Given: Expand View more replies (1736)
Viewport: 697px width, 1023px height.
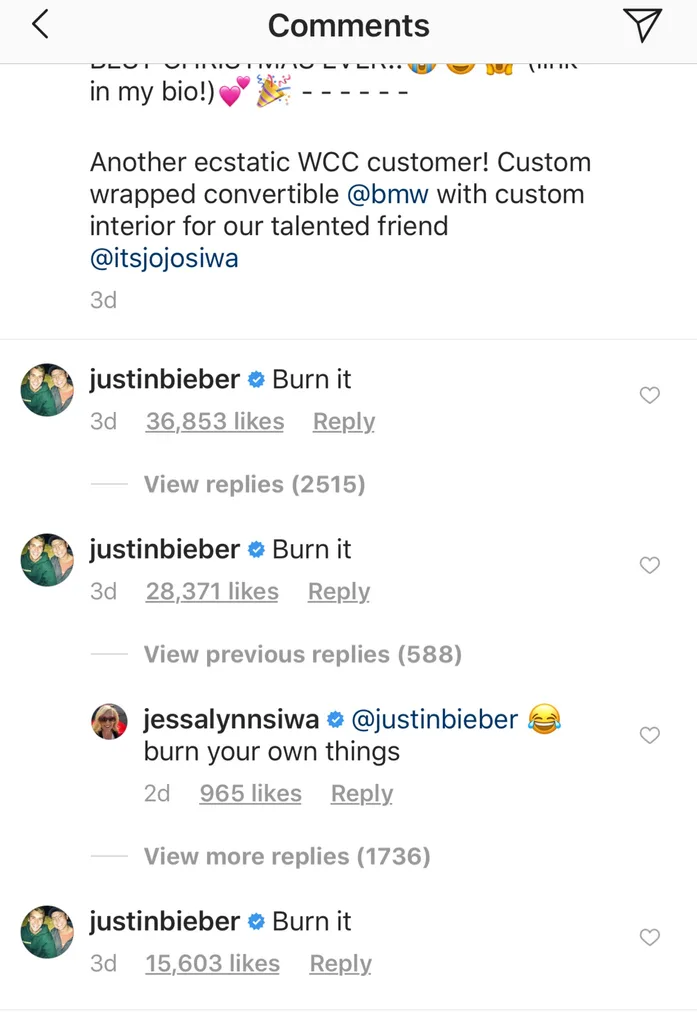Looking at the screenshot, I should pyautogui.click(x=287, y=856).
